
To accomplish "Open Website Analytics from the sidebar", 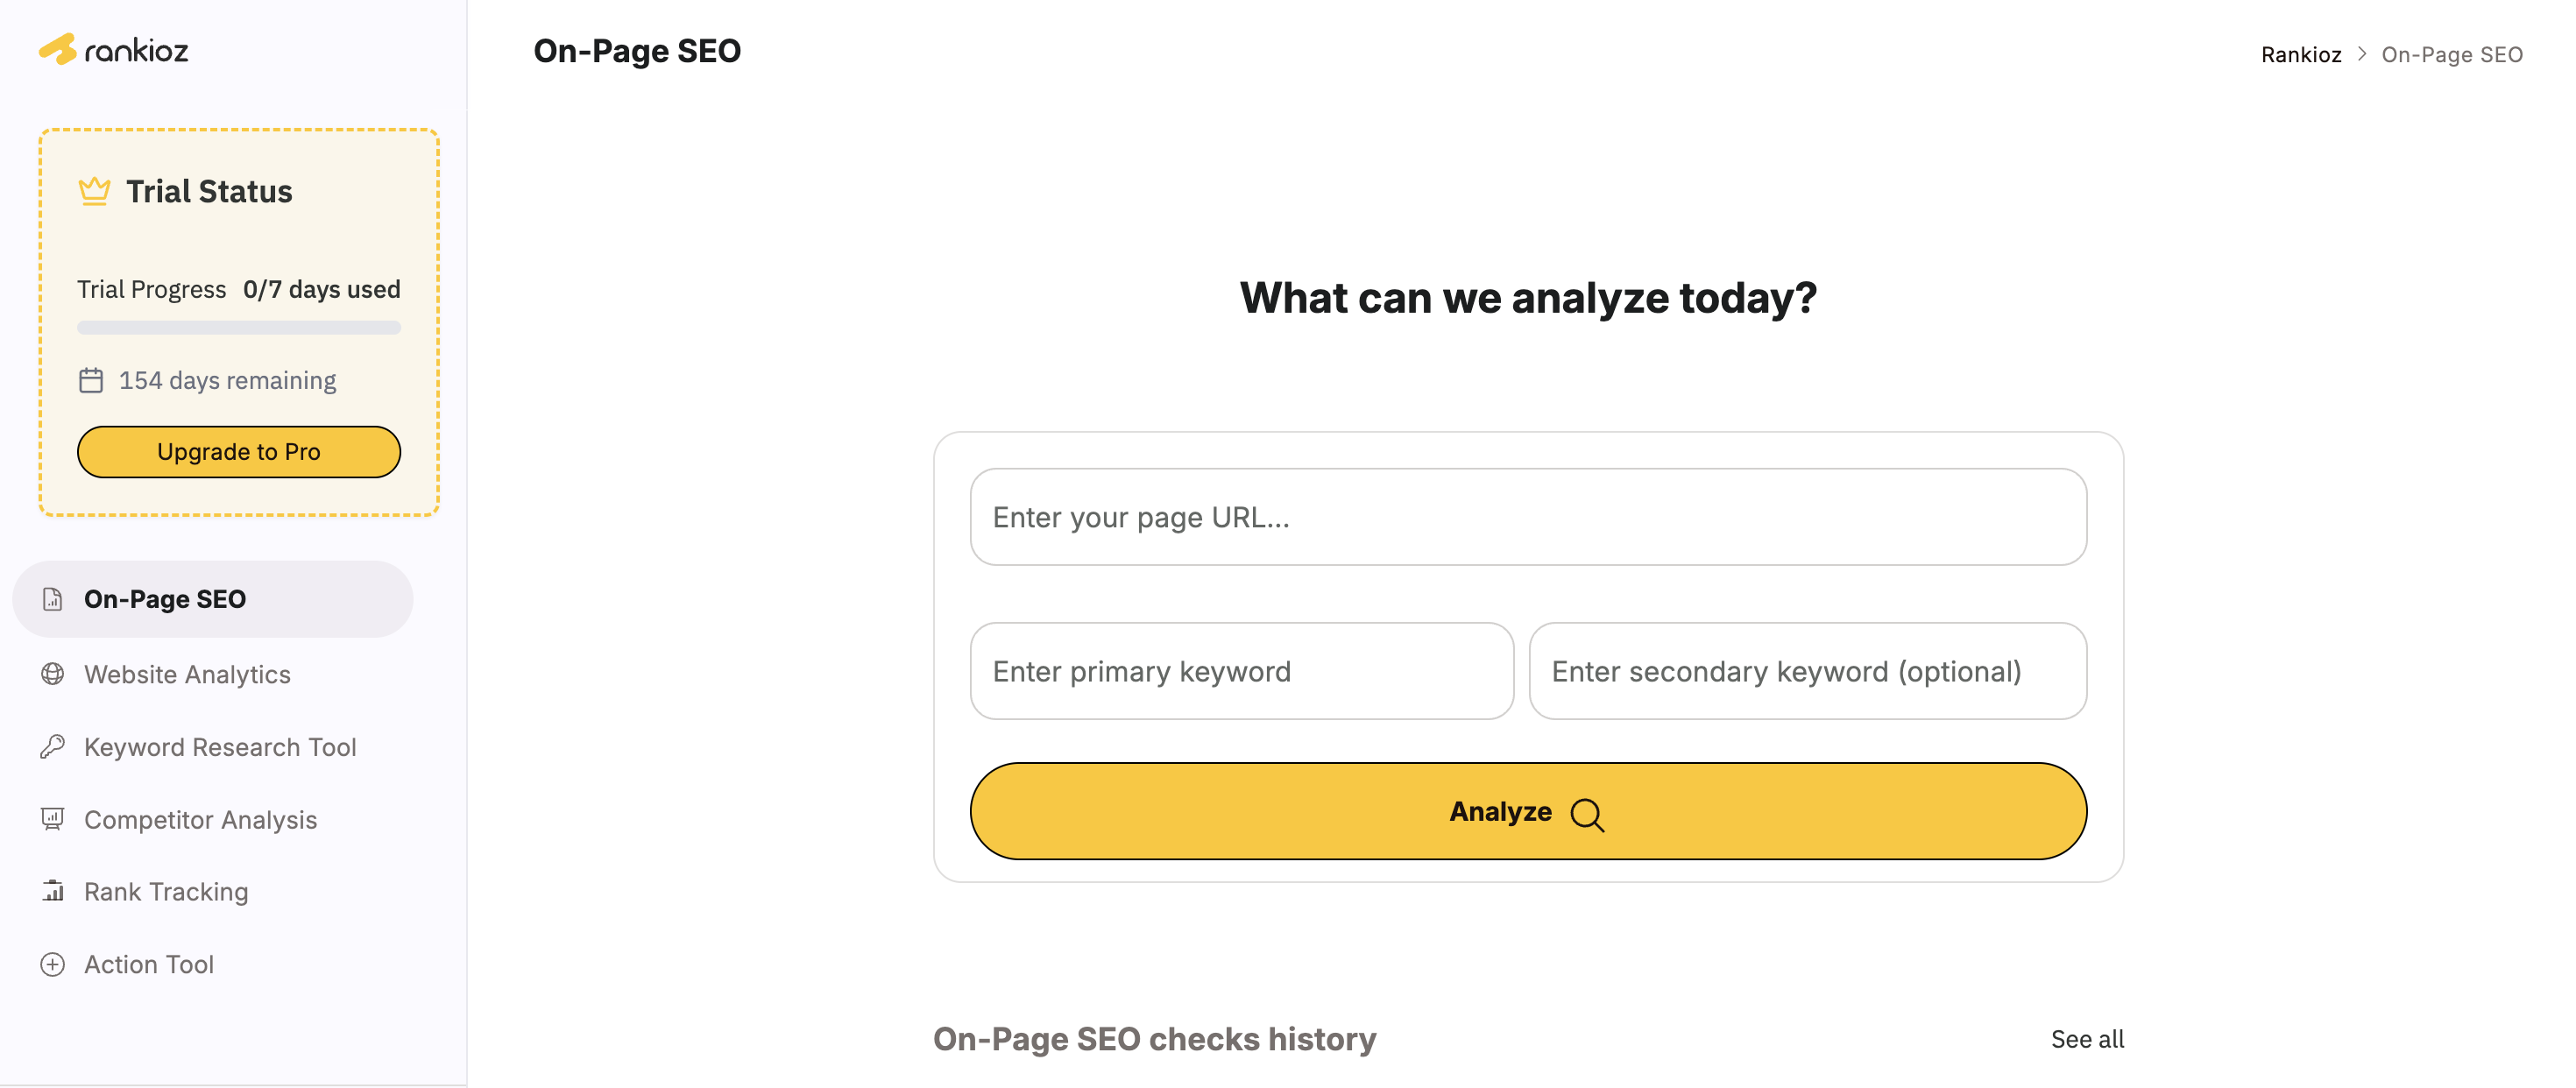I will 187,674.
